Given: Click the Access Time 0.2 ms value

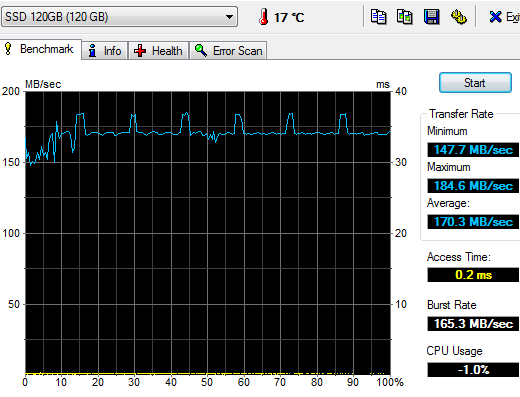Looking at the screenshot, I should (x=473, y=275).
